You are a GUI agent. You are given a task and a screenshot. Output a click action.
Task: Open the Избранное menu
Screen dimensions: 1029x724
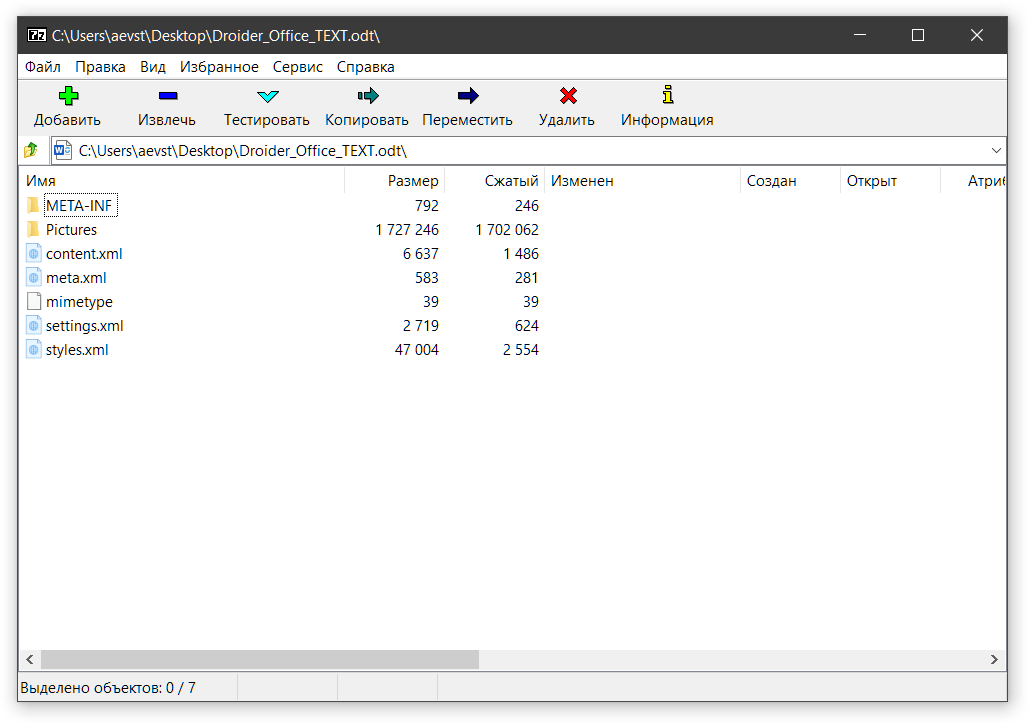click(x=219, y=67)
